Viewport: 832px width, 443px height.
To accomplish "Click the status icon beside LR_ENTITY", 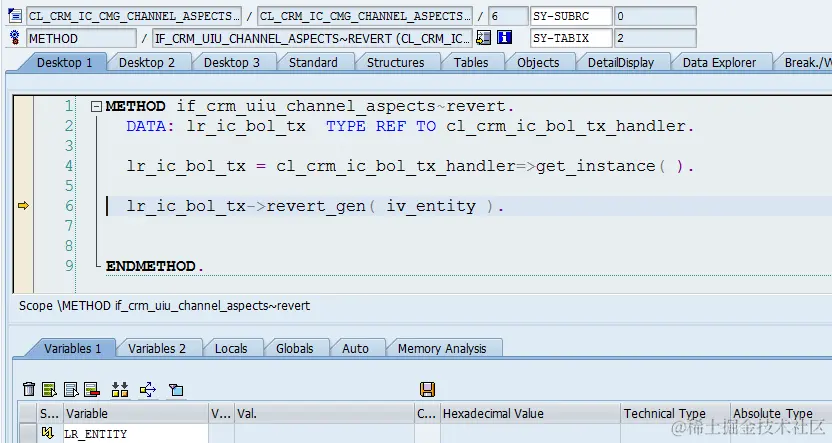I will 48,433.
